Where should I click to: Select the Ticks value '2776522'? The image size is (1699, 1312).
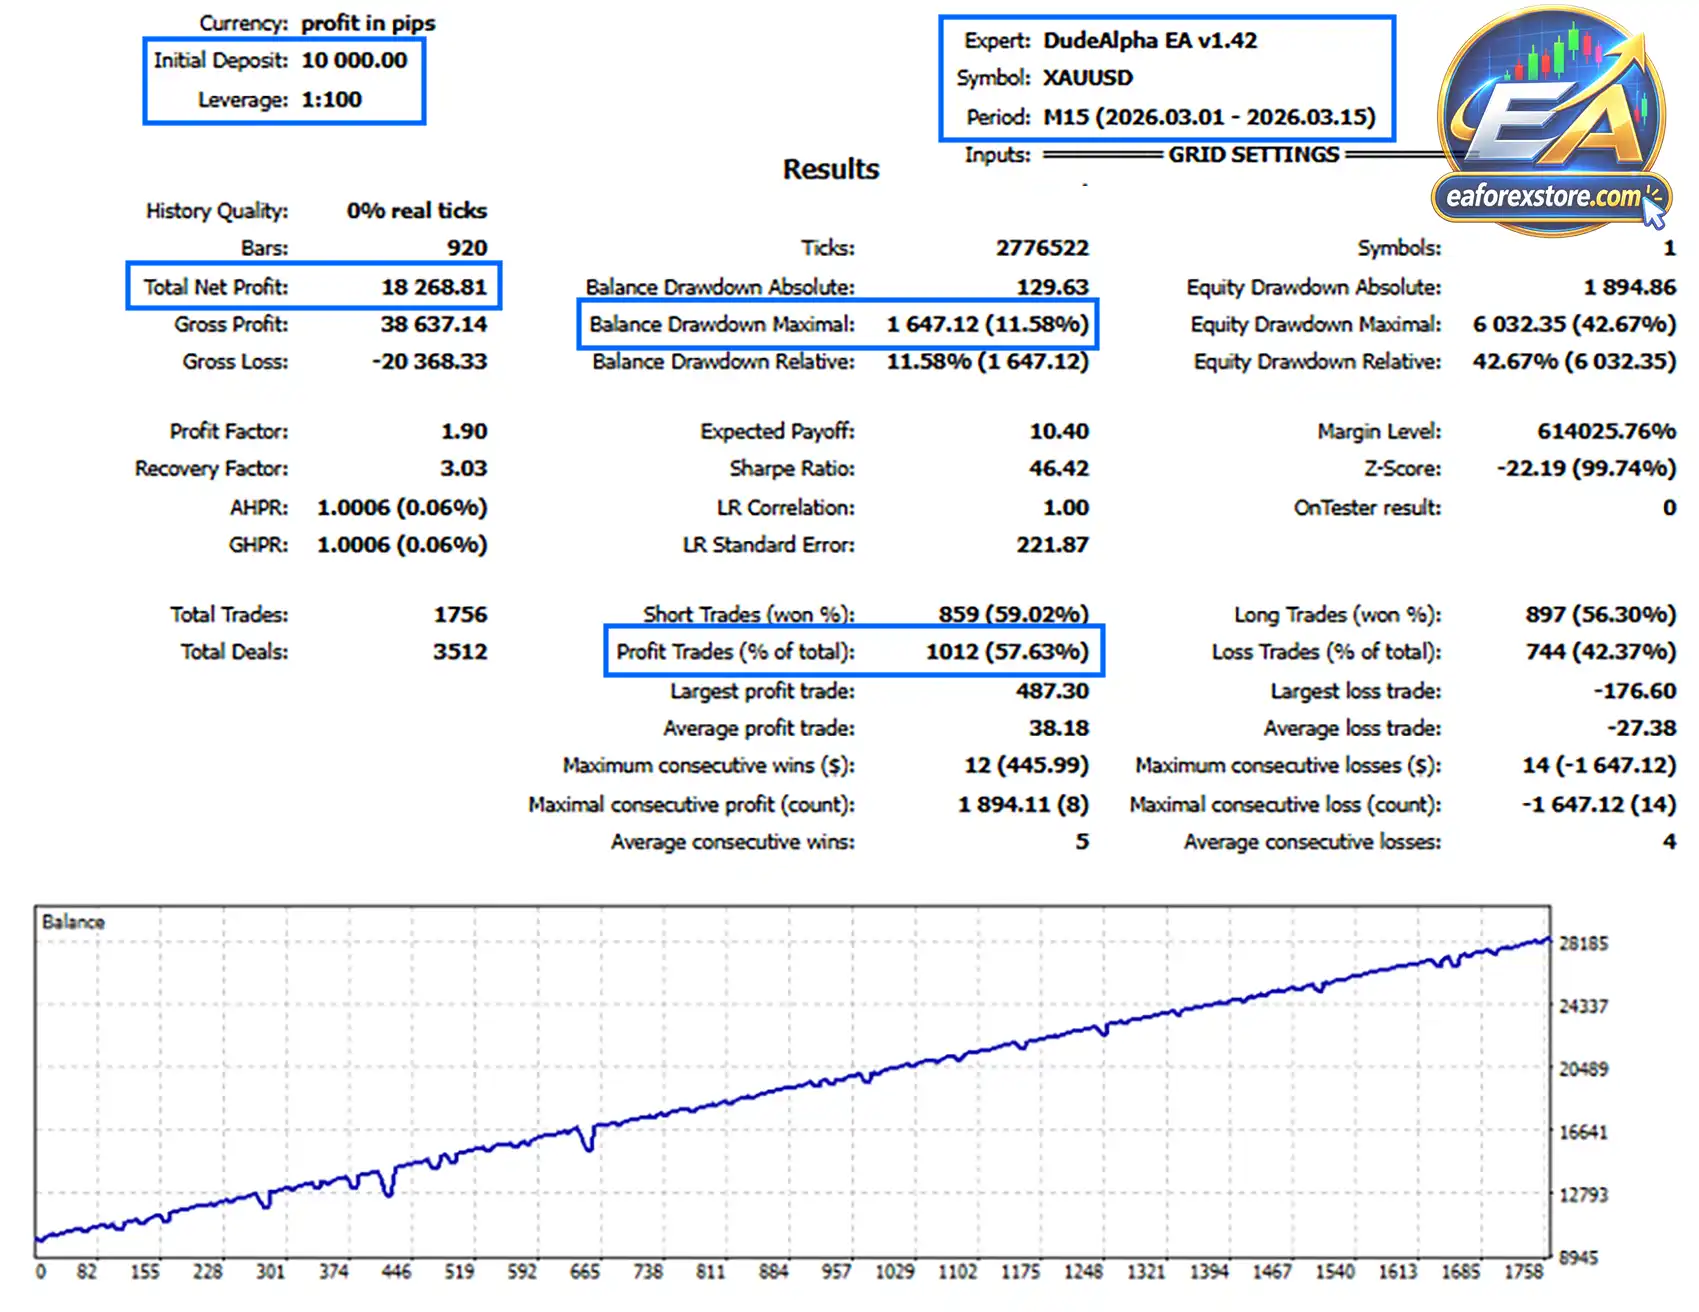1042,248
